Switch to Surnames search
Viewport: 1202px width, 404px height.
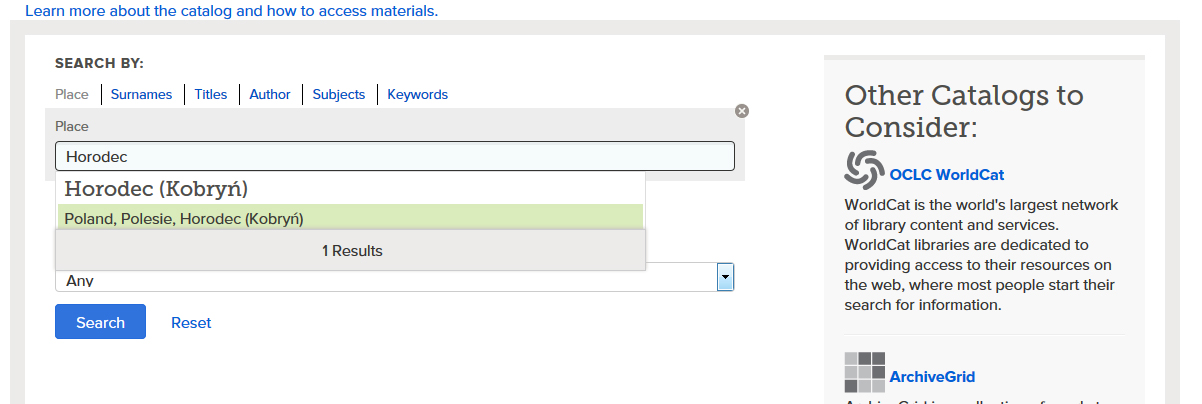pyautogui.click(x=141, y=95)
